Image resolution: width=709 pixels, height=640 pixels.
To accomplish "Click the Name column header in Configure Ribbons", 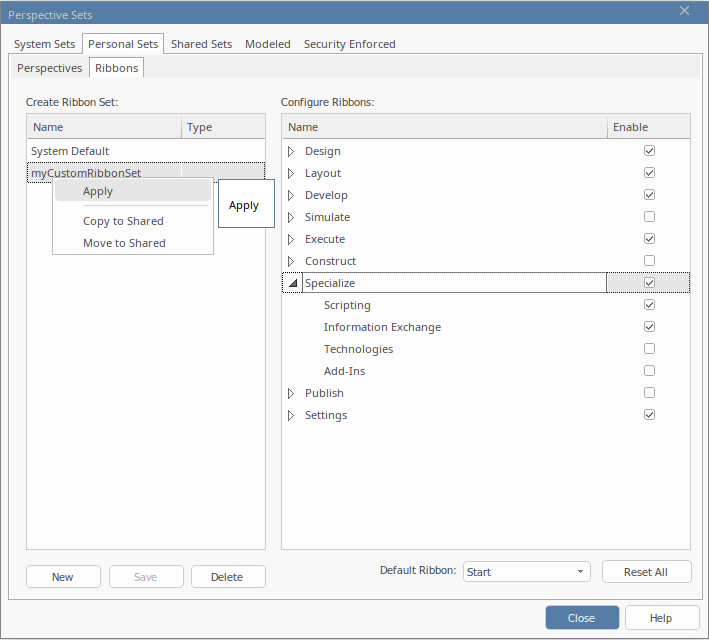I will pos(303,127).
